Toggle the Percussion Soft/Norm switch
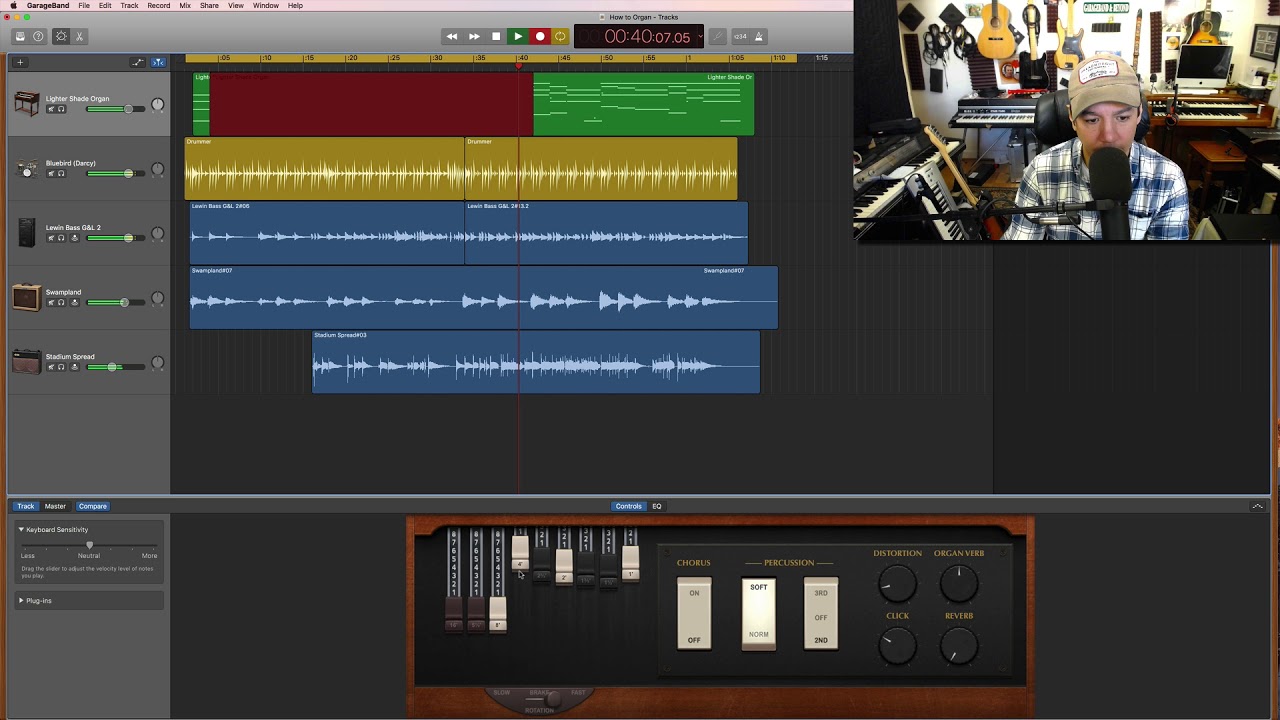1280x720 pixels. point(759,614)
